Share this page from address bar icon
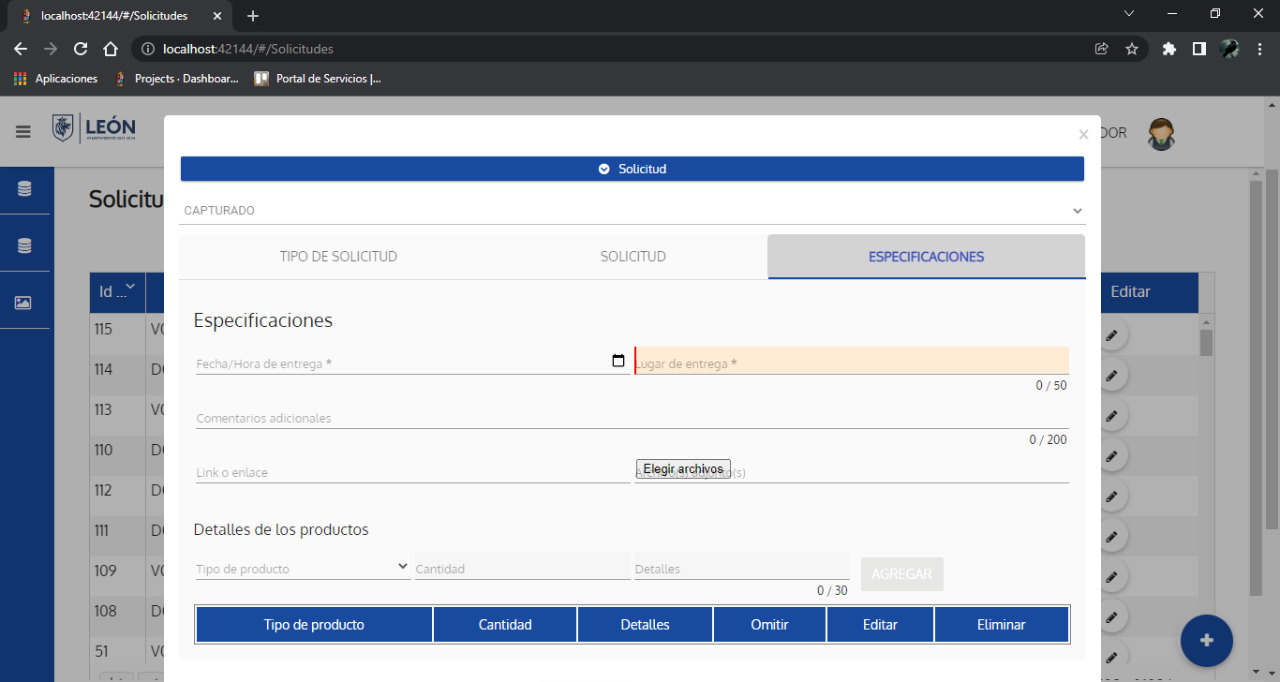 click(x=1102, y=48)
